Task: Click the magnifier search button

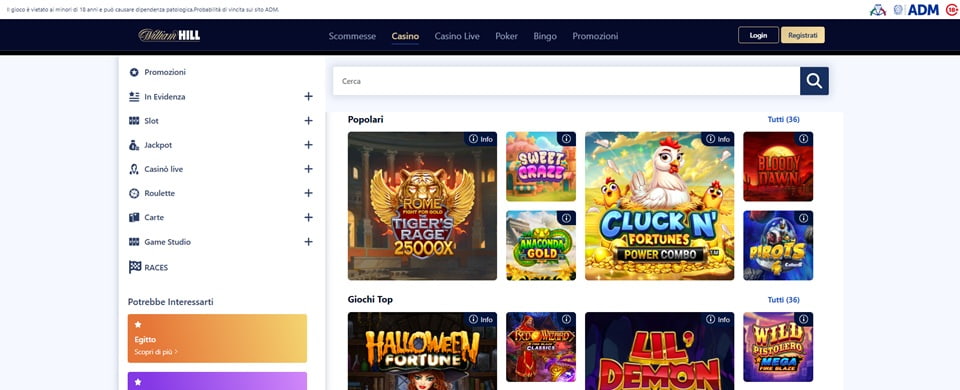Action: pos(814,81)
